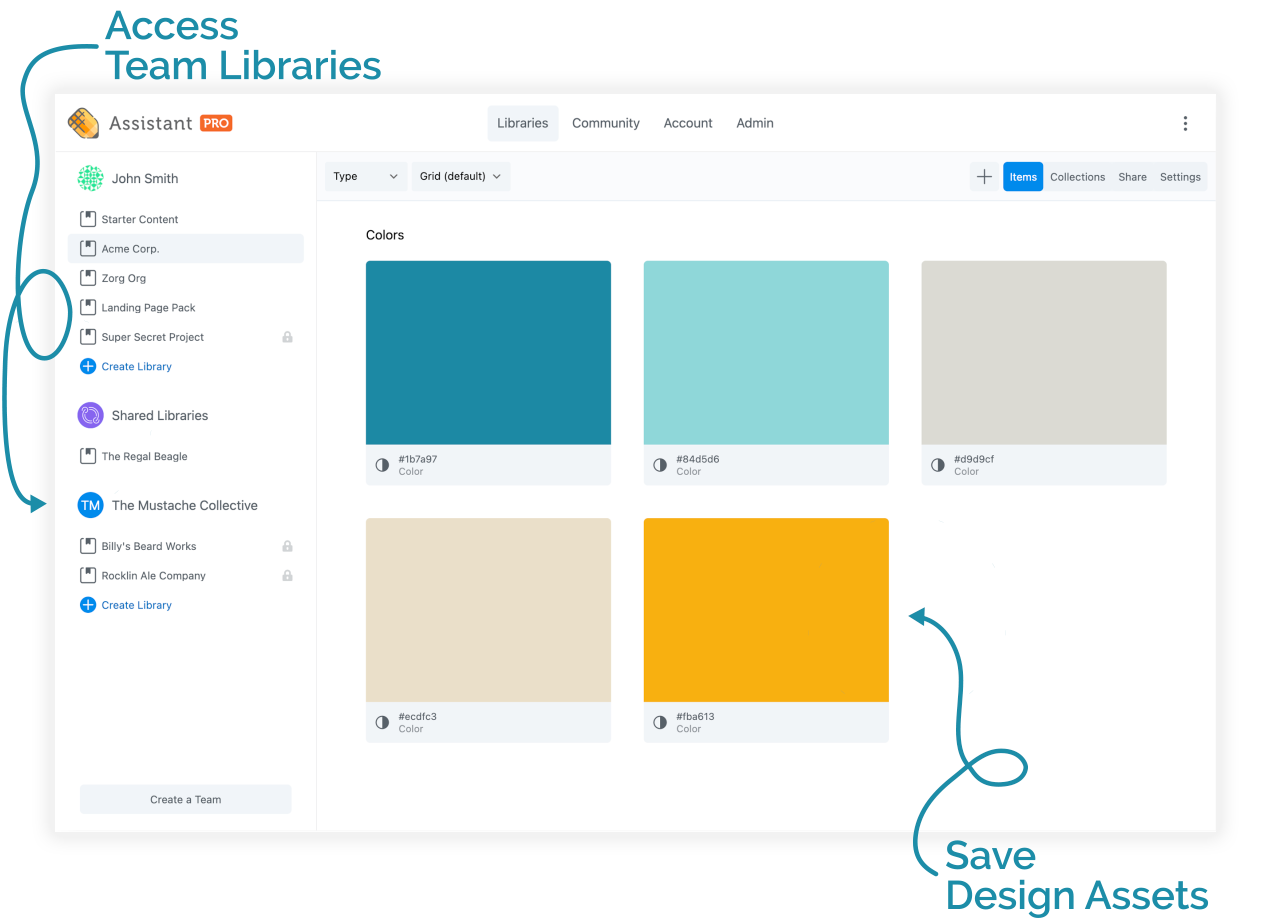This screenshot has width=1280, height=920.
Task: Open the Admin tab
Action: pyautogui.click(x=755, y=123)
